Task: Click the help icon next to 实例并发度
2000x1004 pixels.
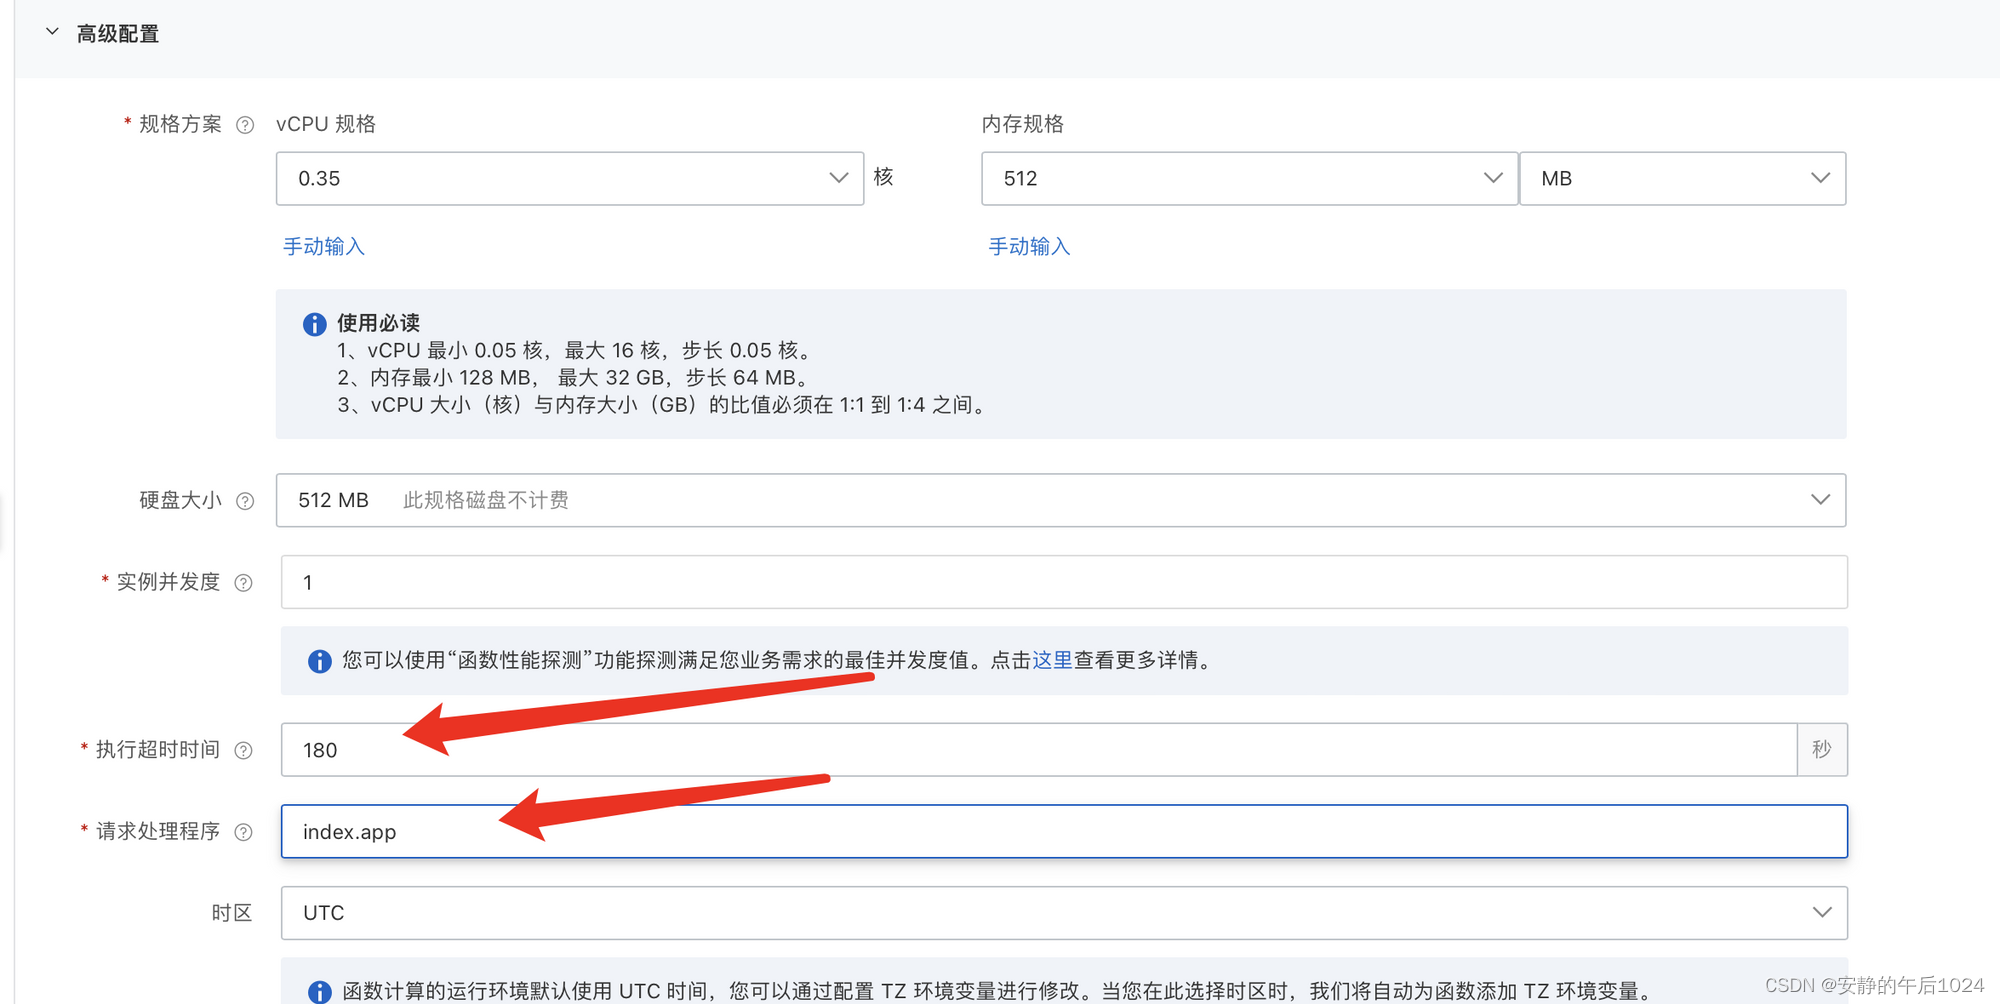Action: (x=245, y=582)
